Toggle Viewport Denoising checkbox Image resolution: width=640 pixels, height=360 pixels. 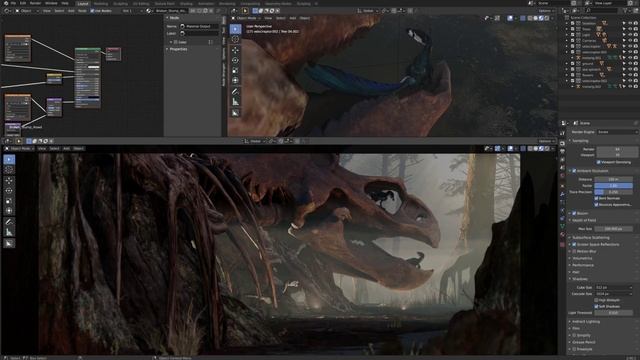click(x=599, y=162)
